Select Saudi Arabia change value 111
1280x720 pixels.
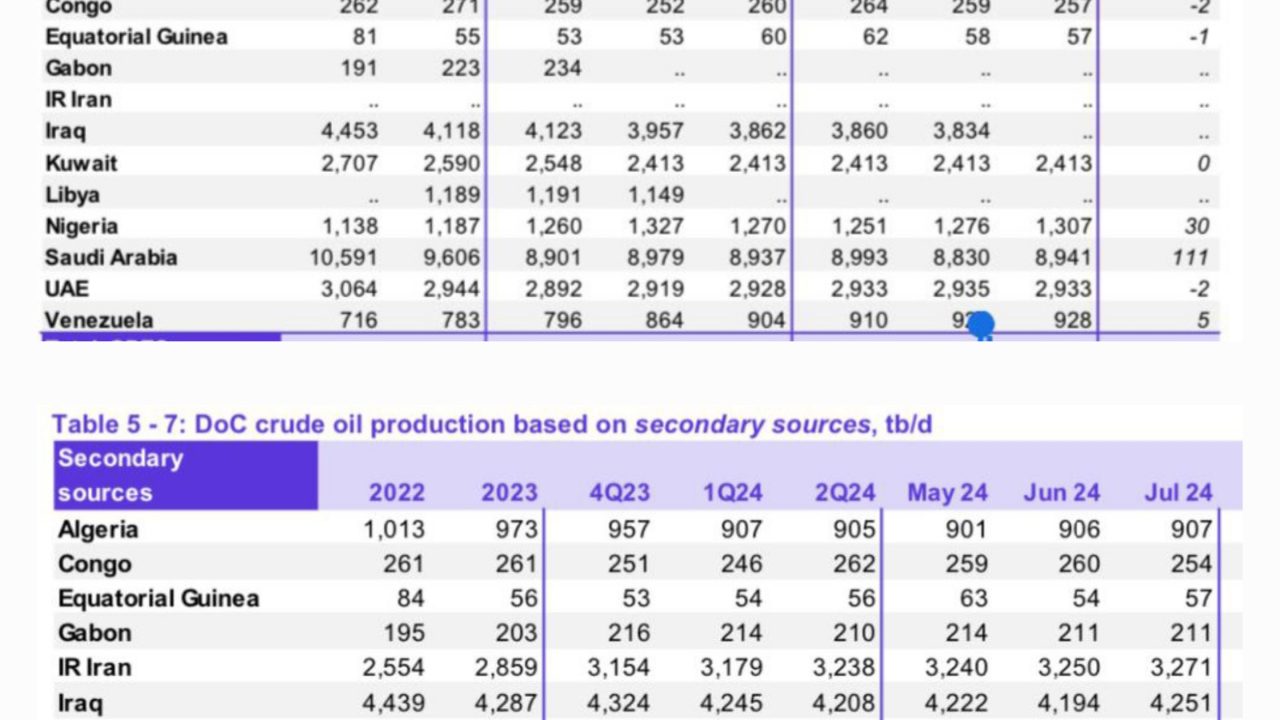coord(1190,258)
